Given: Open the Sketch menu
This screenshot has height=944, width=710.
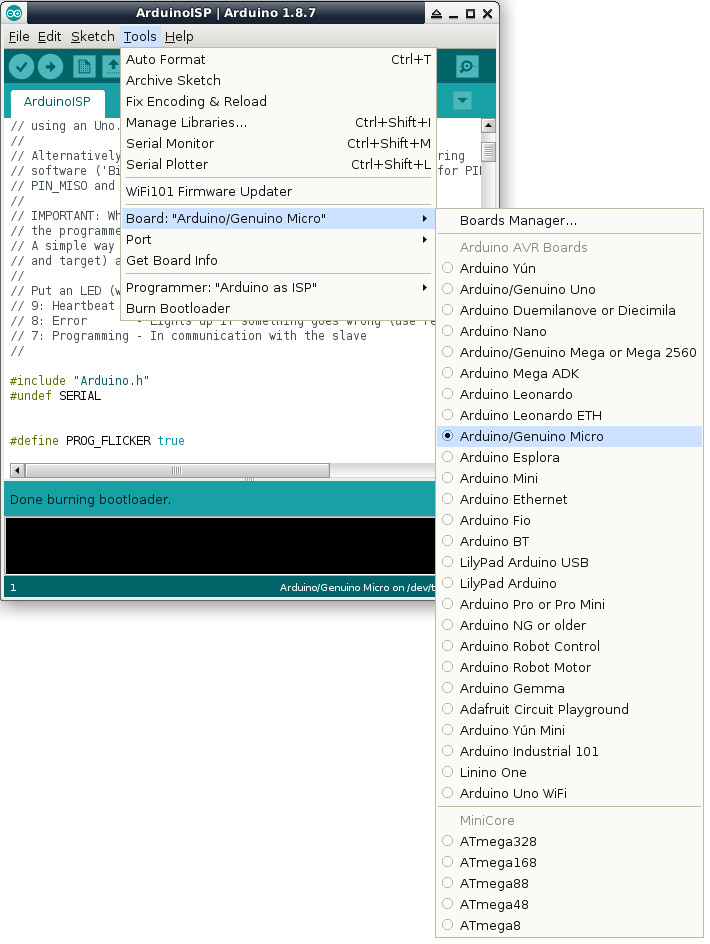Looking at the screenshot, I should click(93, 37).
